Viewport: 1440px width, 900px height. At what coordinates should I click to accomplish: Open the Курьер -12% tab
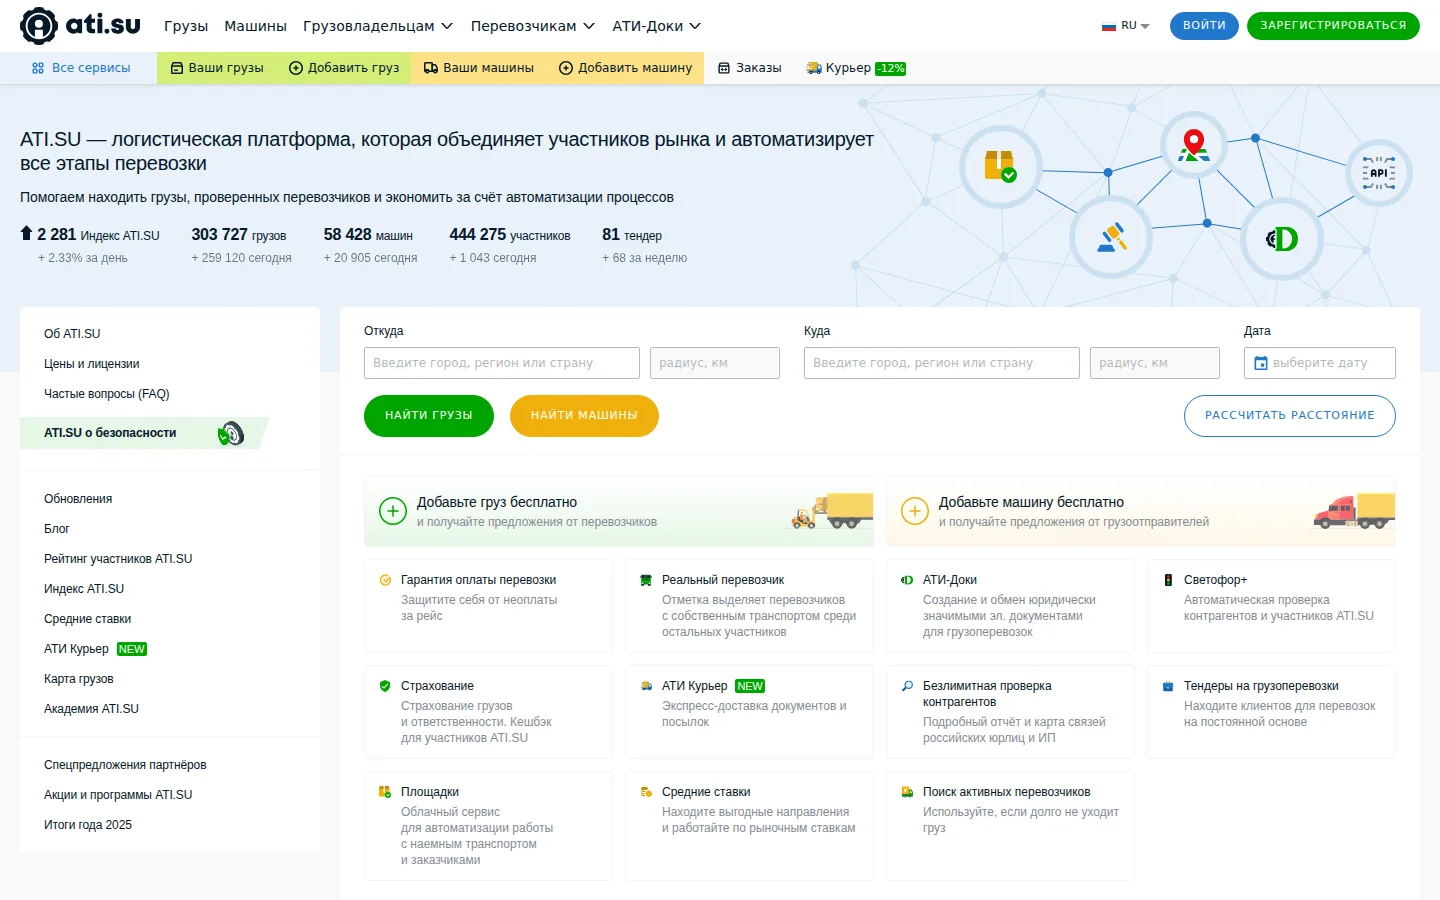coord(856,68)
